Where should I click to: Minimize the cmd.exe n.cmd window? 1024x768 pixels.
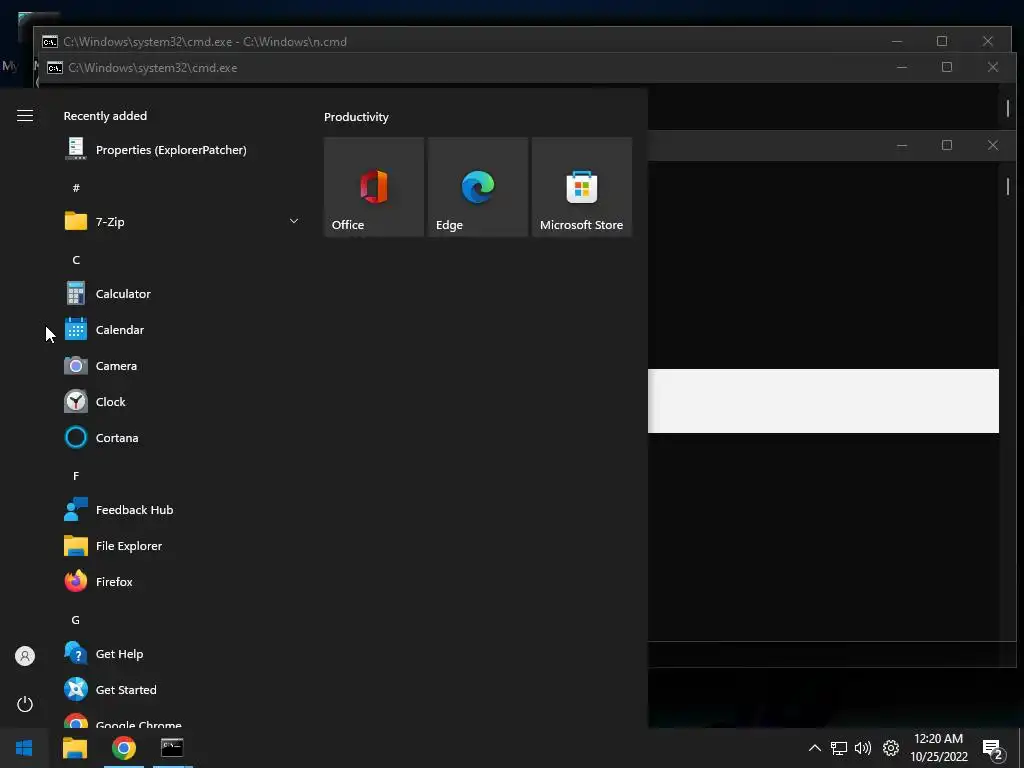click(x=897, y=41)
